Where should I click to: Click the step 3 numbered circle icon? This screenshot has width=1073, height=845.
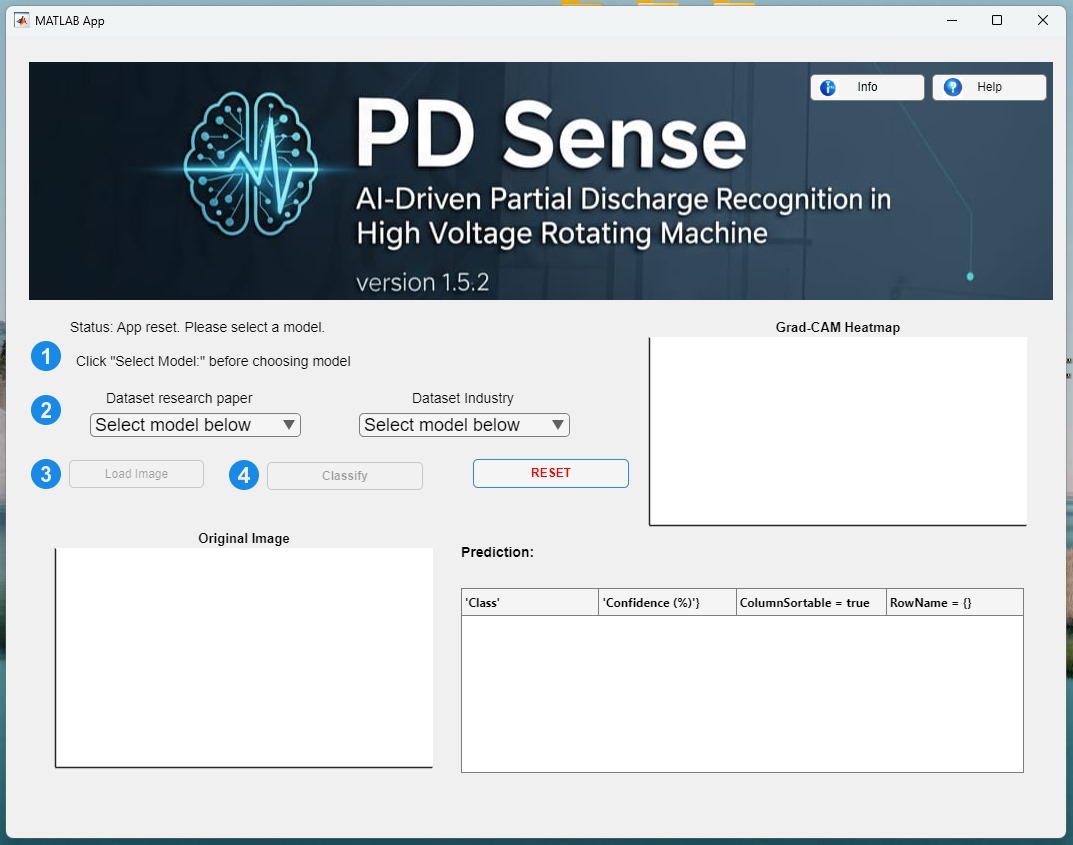click(46, 474)
